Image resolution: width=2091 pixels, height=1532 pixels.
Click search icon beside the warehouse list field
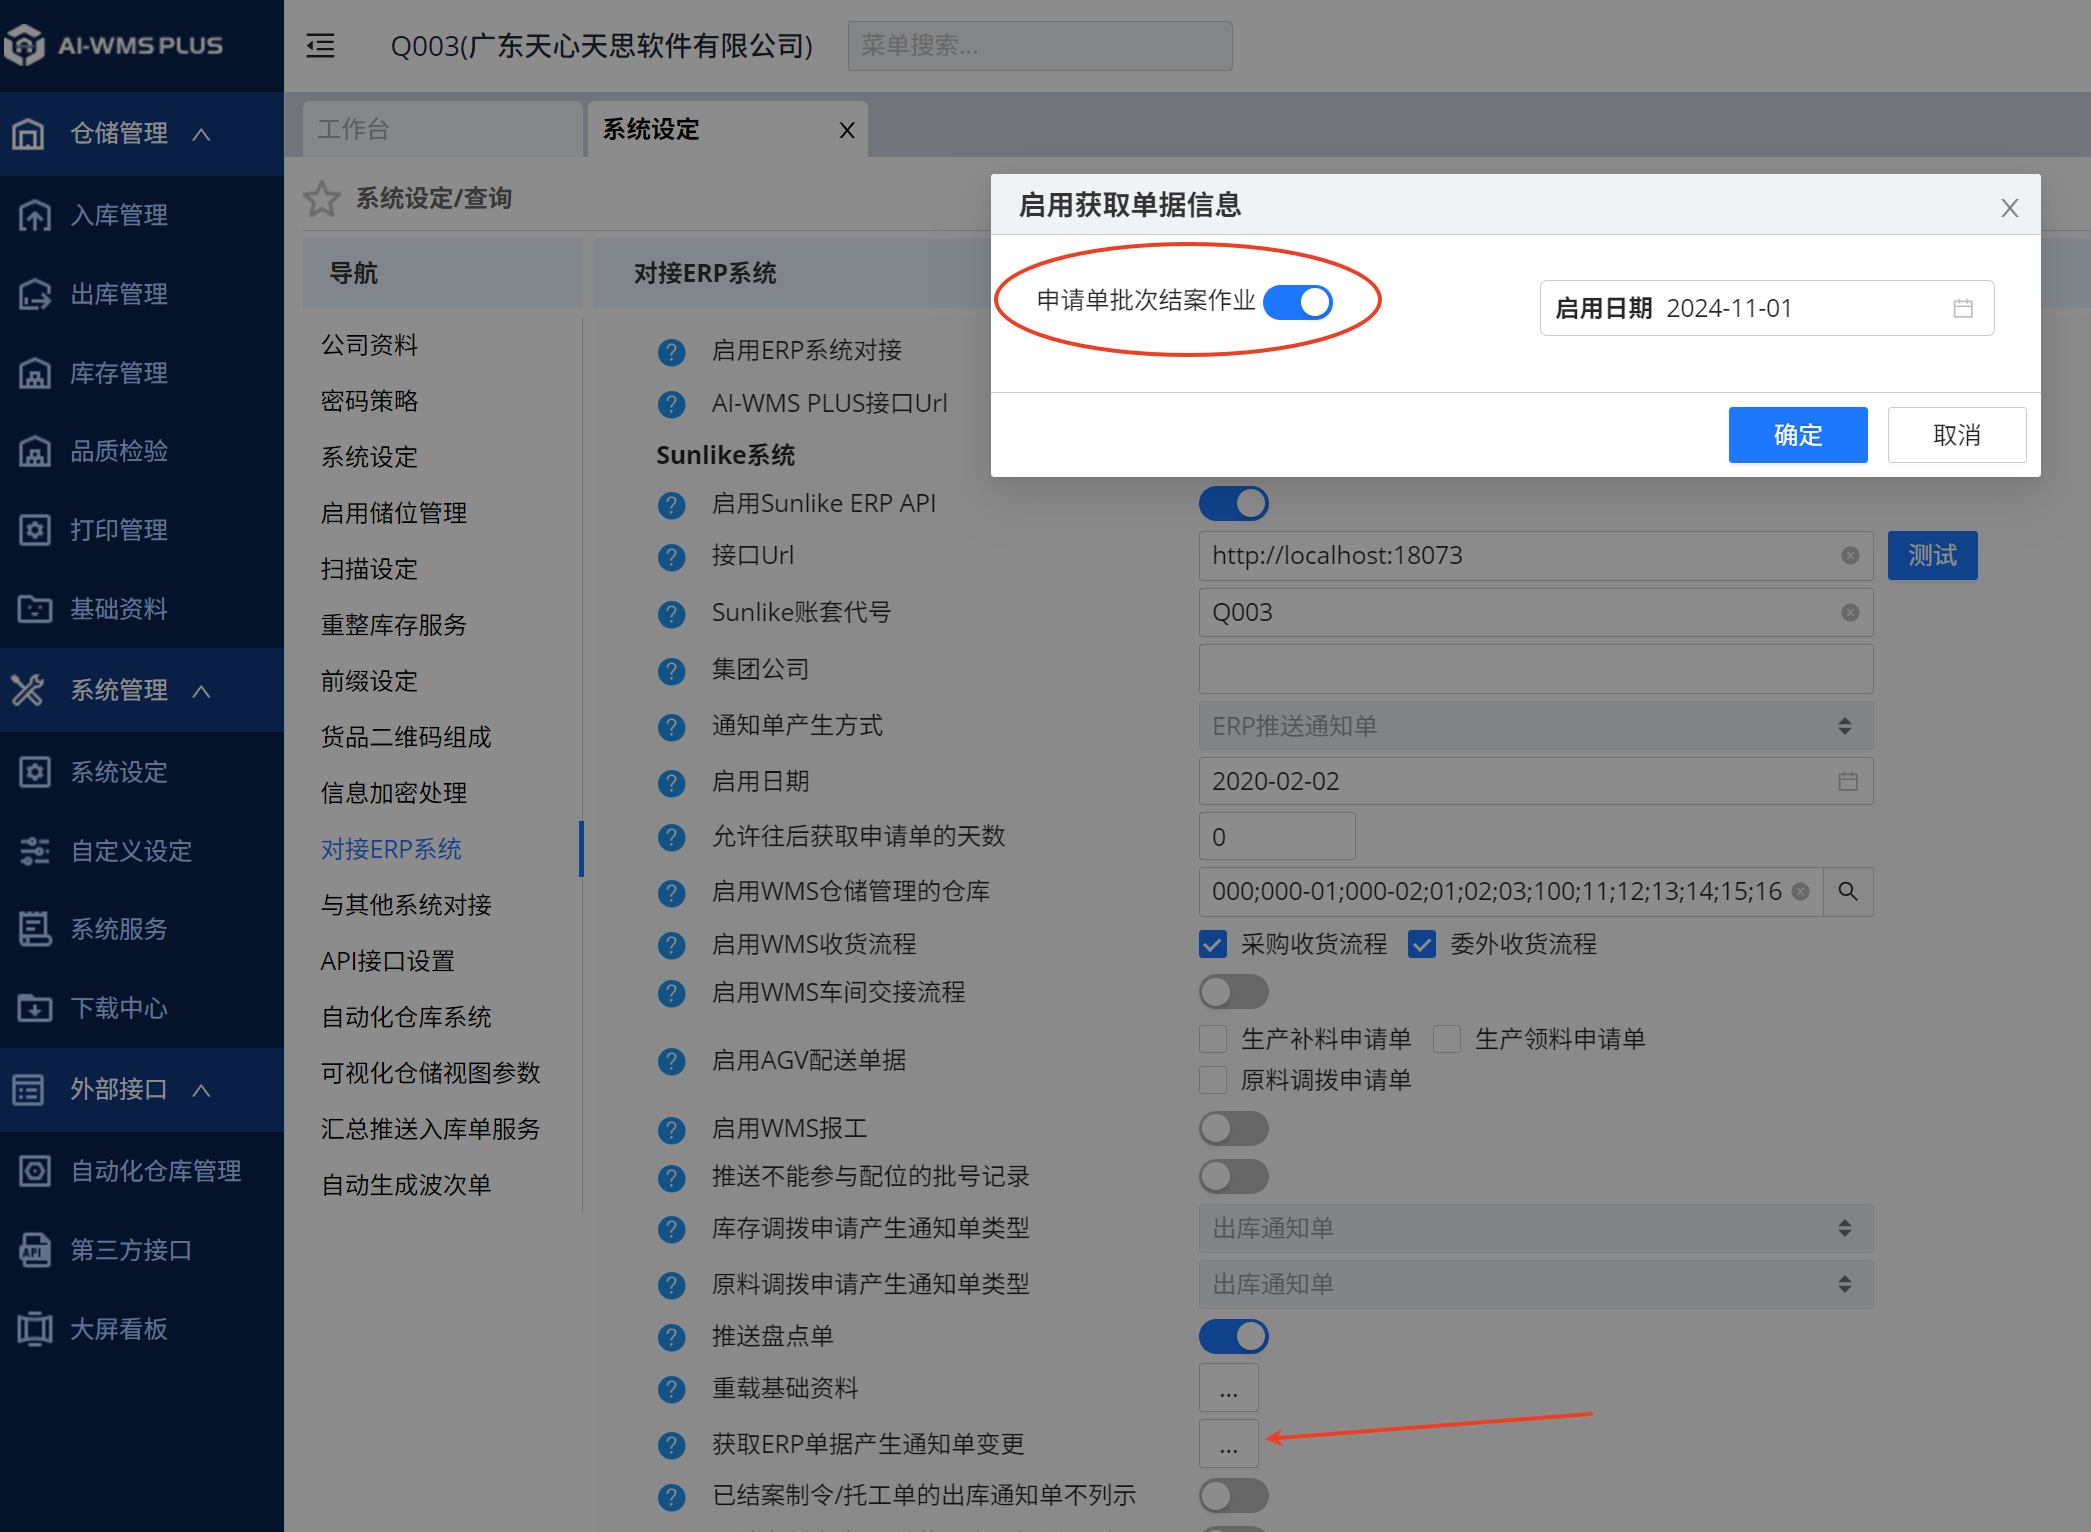(1848, 891)
